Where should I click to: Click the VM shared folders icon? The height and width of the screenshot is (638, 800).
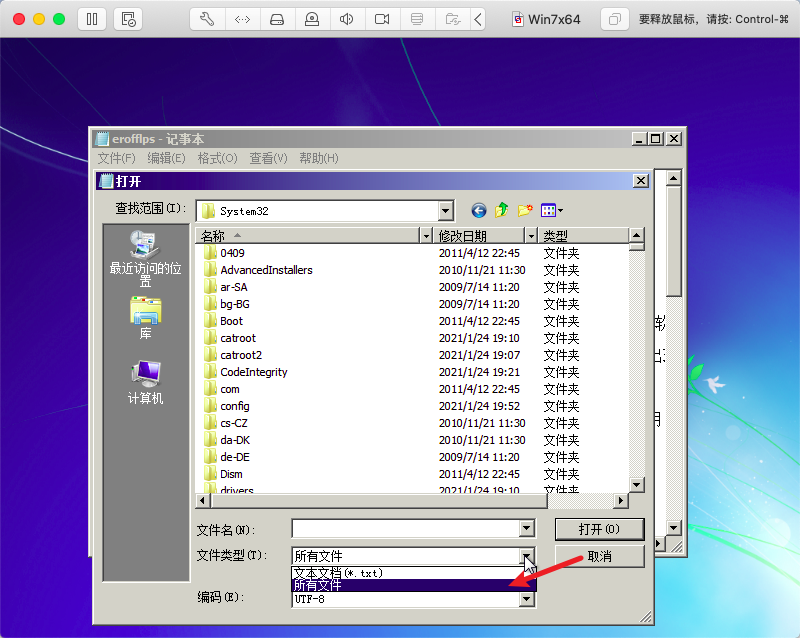coord(453,19)
